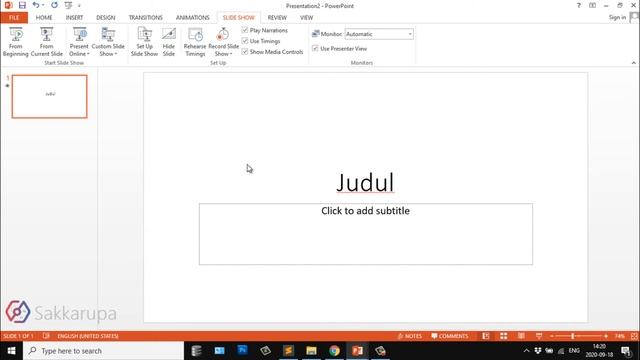Screen dimensions: 640x360
Task: Open Photoshop from taskbar
Action: click(242, 351)
